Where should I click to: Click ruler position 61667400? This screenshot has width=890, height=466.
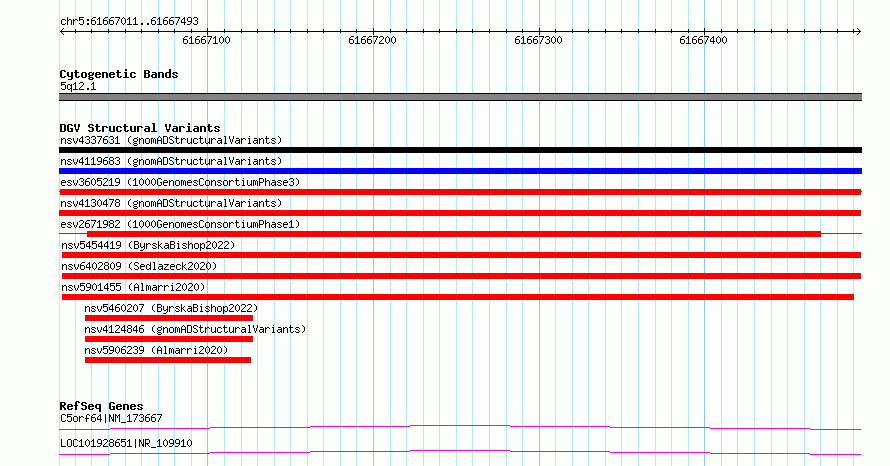click(x=703, y=40)
